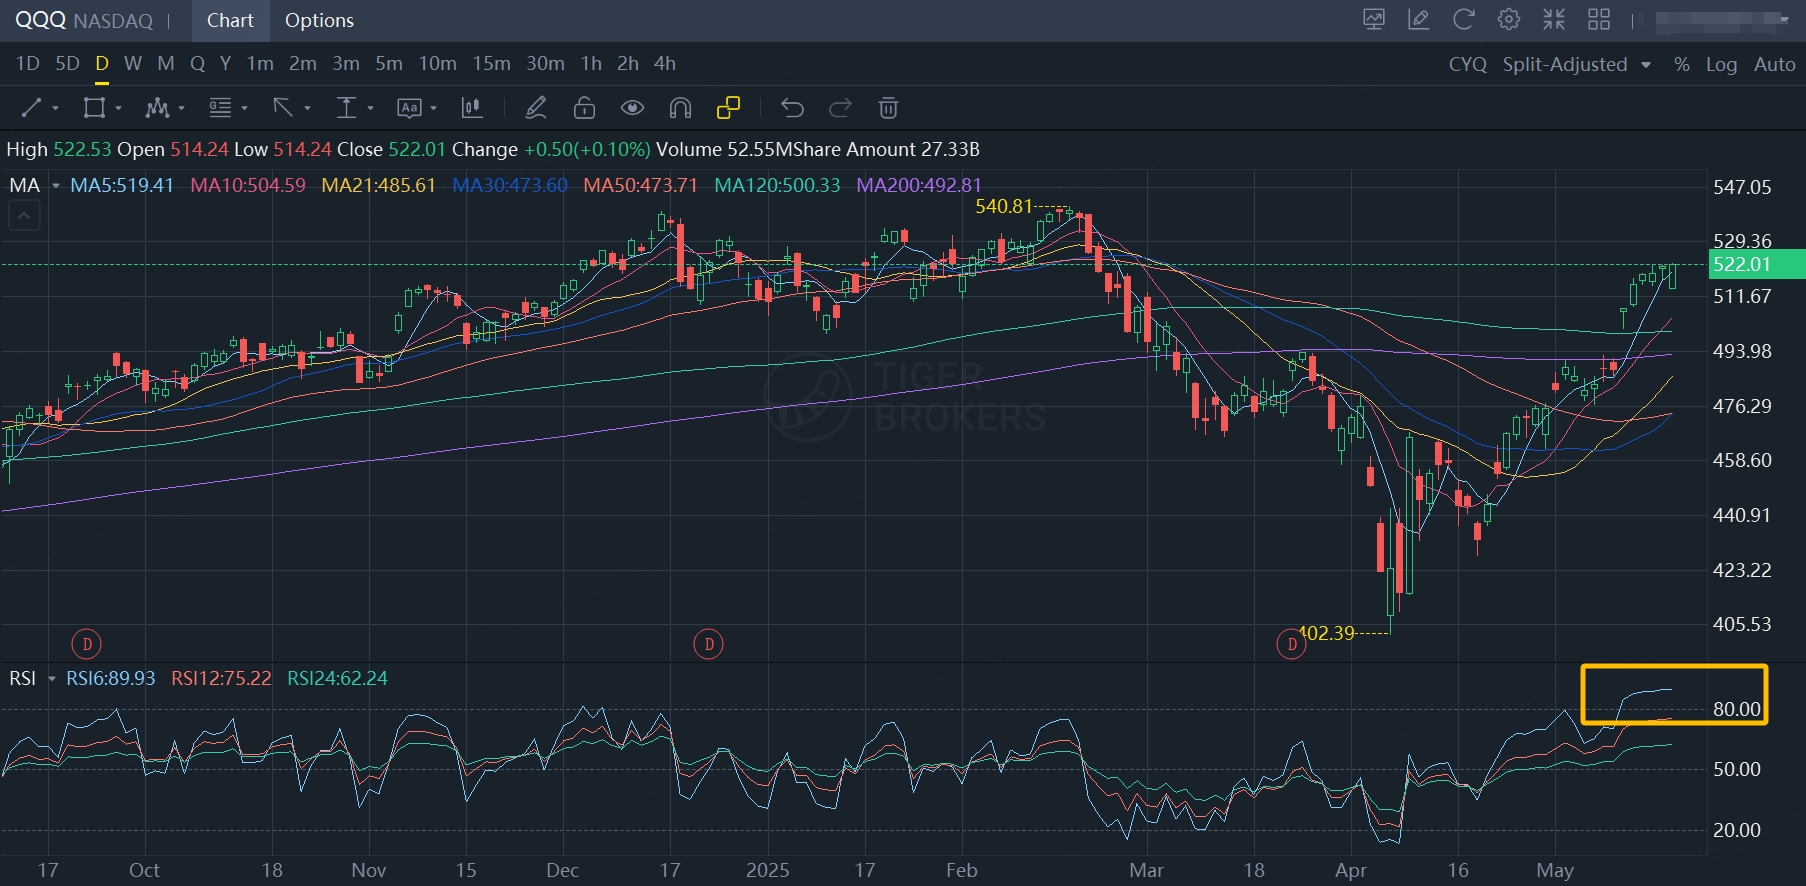The image size is (1806, 886).
Task: Select the 1h interval
Action: [x=591, y=63]
